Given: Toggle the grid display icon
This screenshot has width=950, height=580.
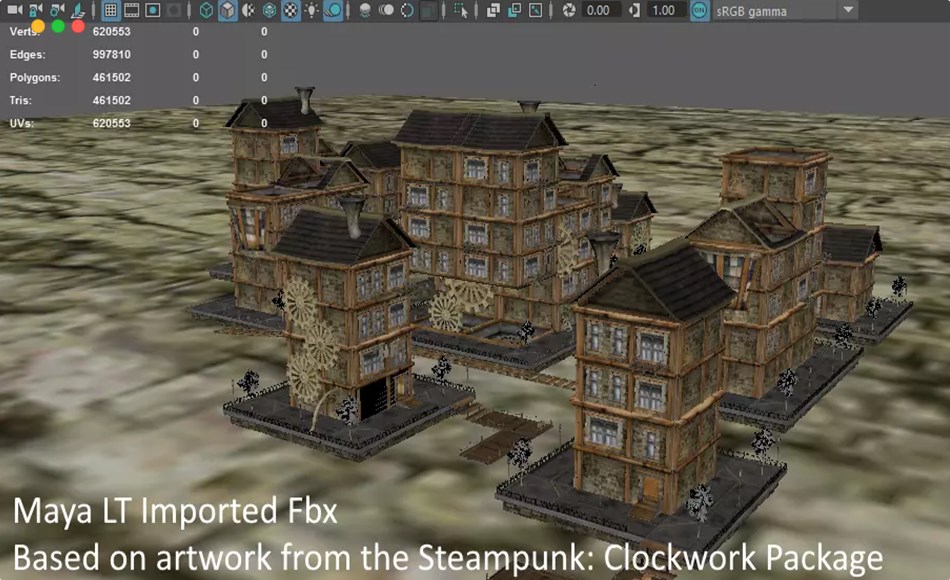Looking at the screenshot, I should pyautogui.click(x=110, y=9).
